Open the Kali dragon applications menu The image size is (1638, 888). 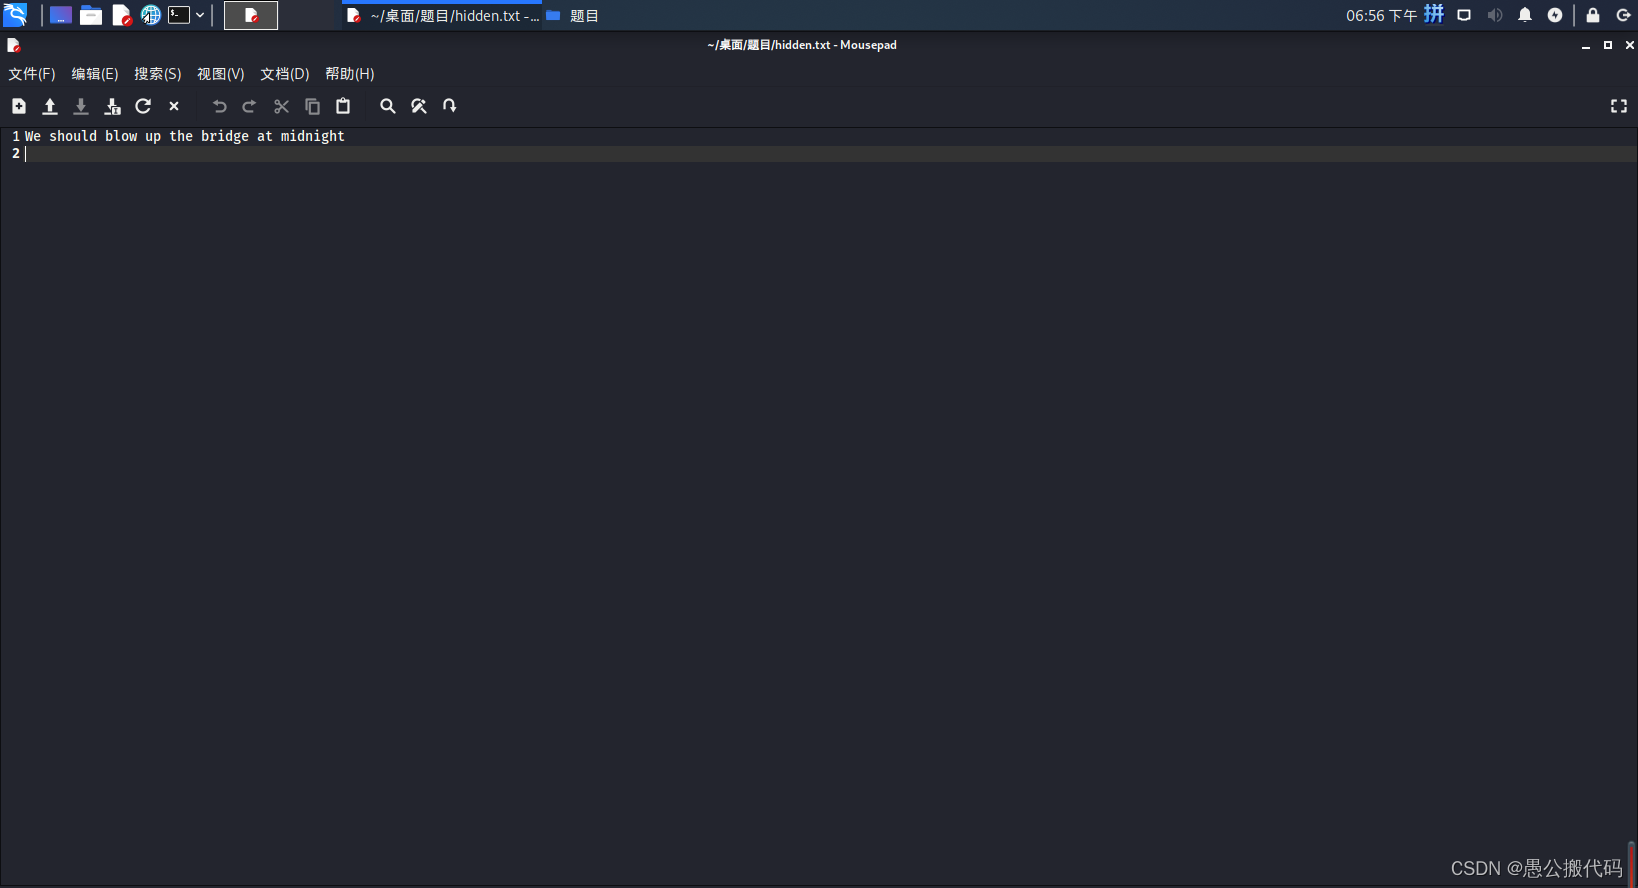coord(15,15)
